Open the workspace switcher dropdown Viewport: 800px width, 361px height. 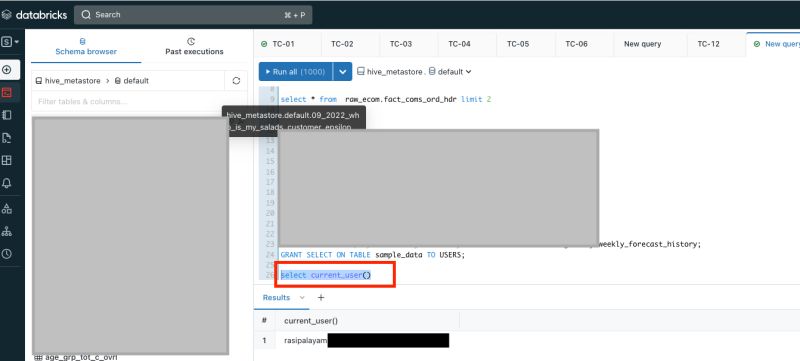pyautogui.click(x=10, y=42)
